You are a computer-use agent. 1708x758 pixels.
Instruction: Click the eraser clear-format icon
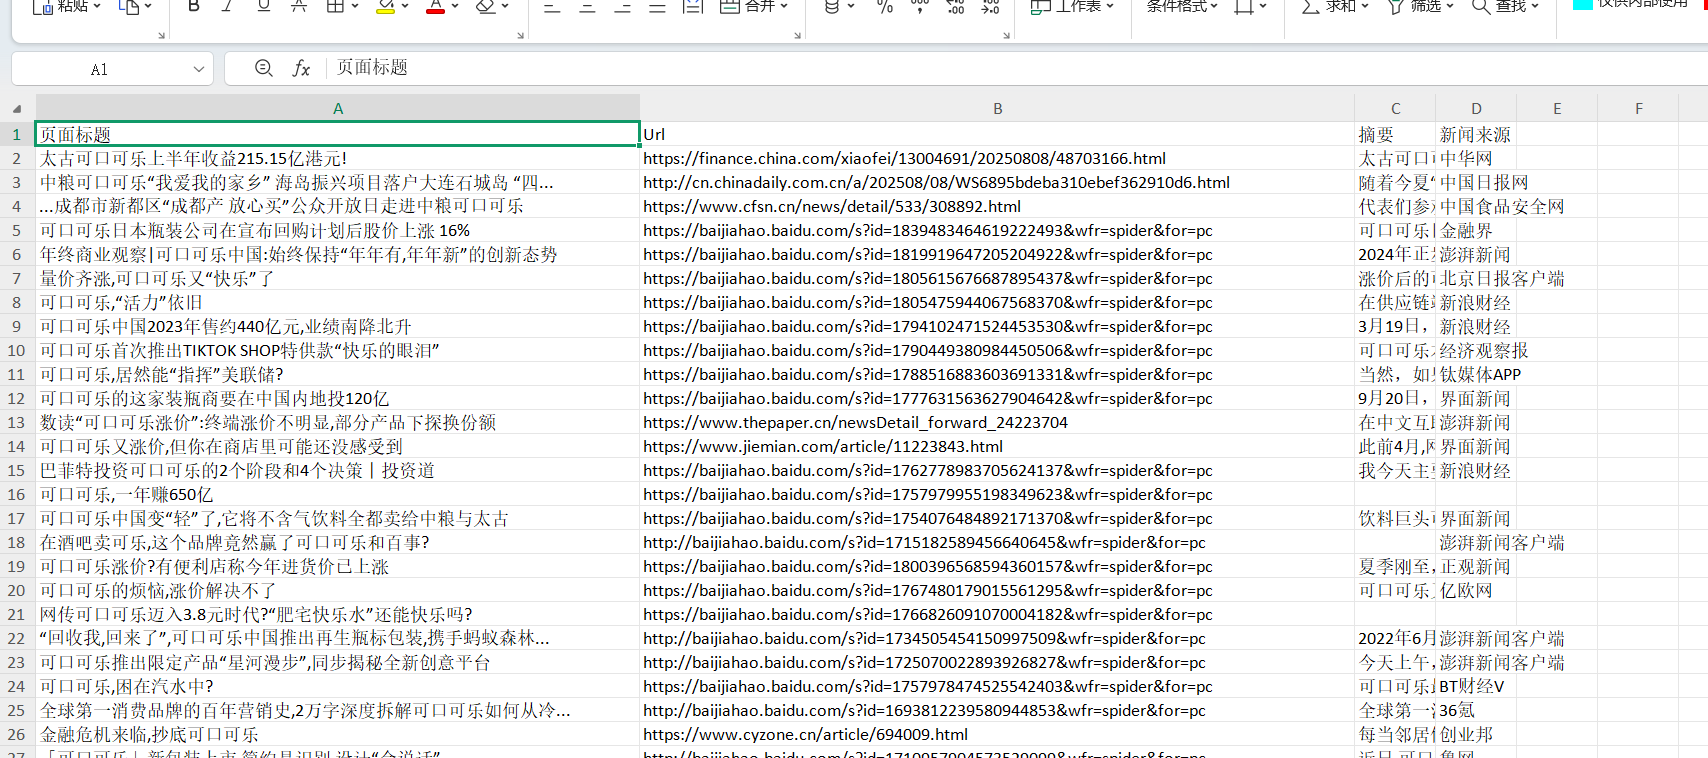pyautogui.click(x=485, y=6)
